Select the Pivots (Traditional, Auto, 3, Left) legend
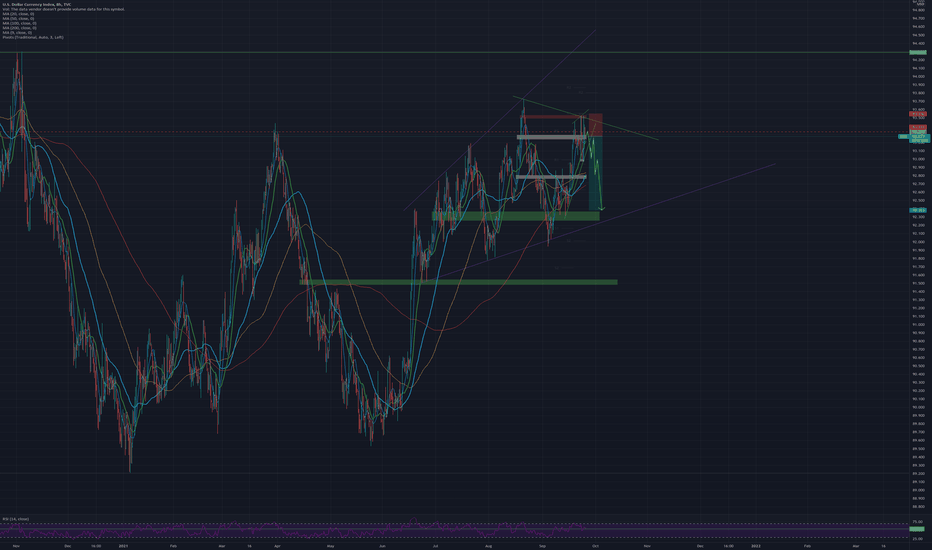 [33, 37]
